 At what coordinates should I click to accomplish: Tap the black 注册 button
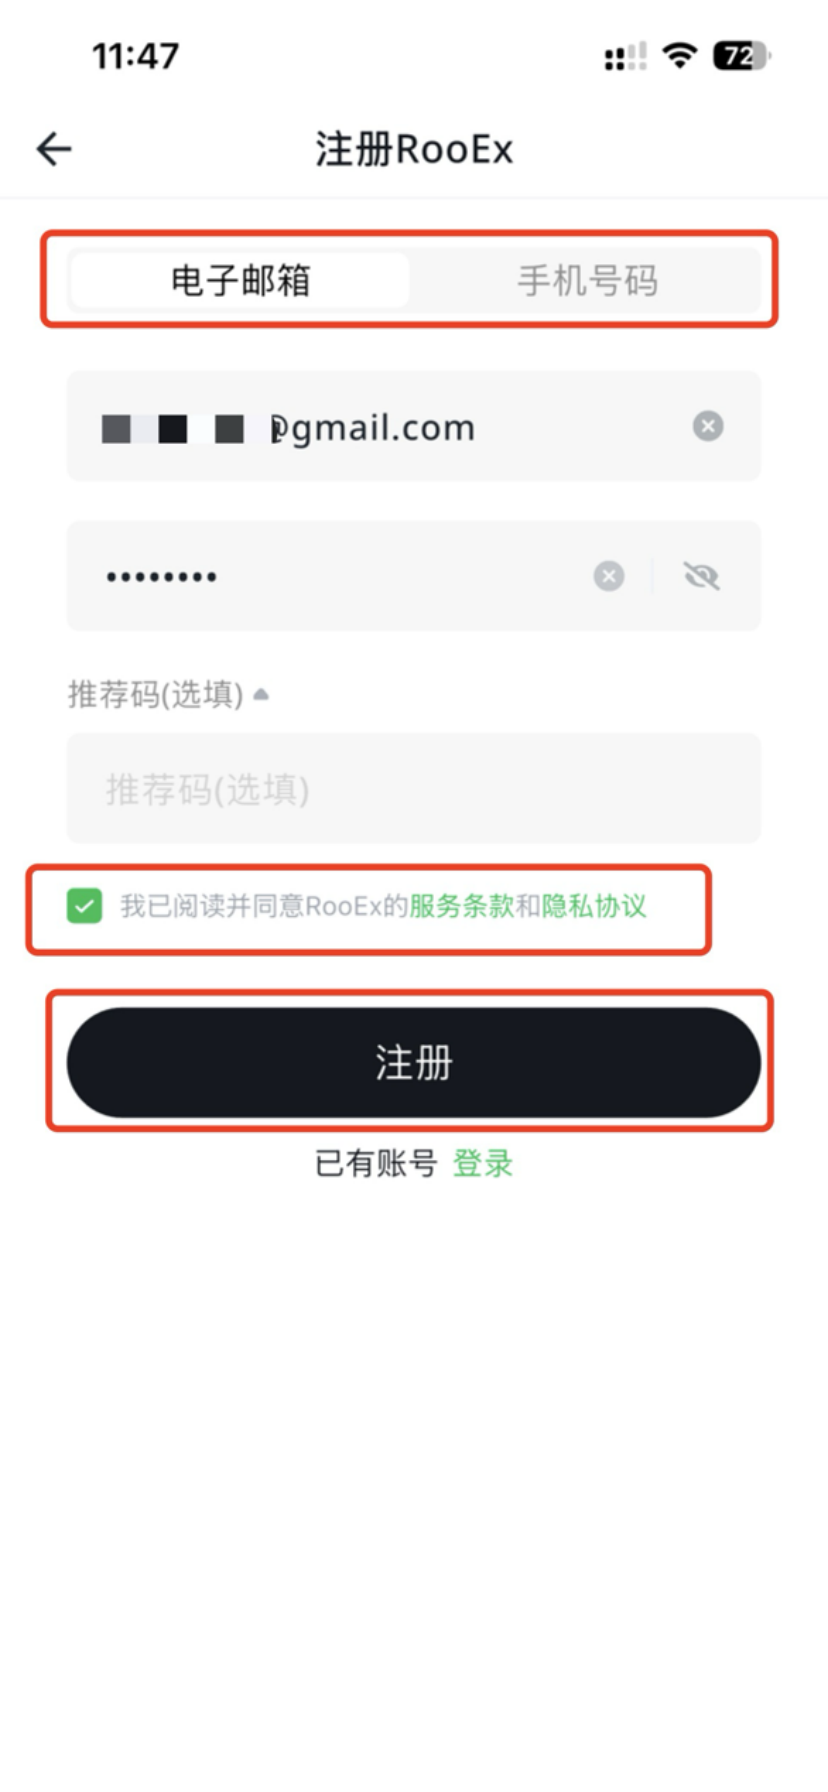coord(414,1062)
